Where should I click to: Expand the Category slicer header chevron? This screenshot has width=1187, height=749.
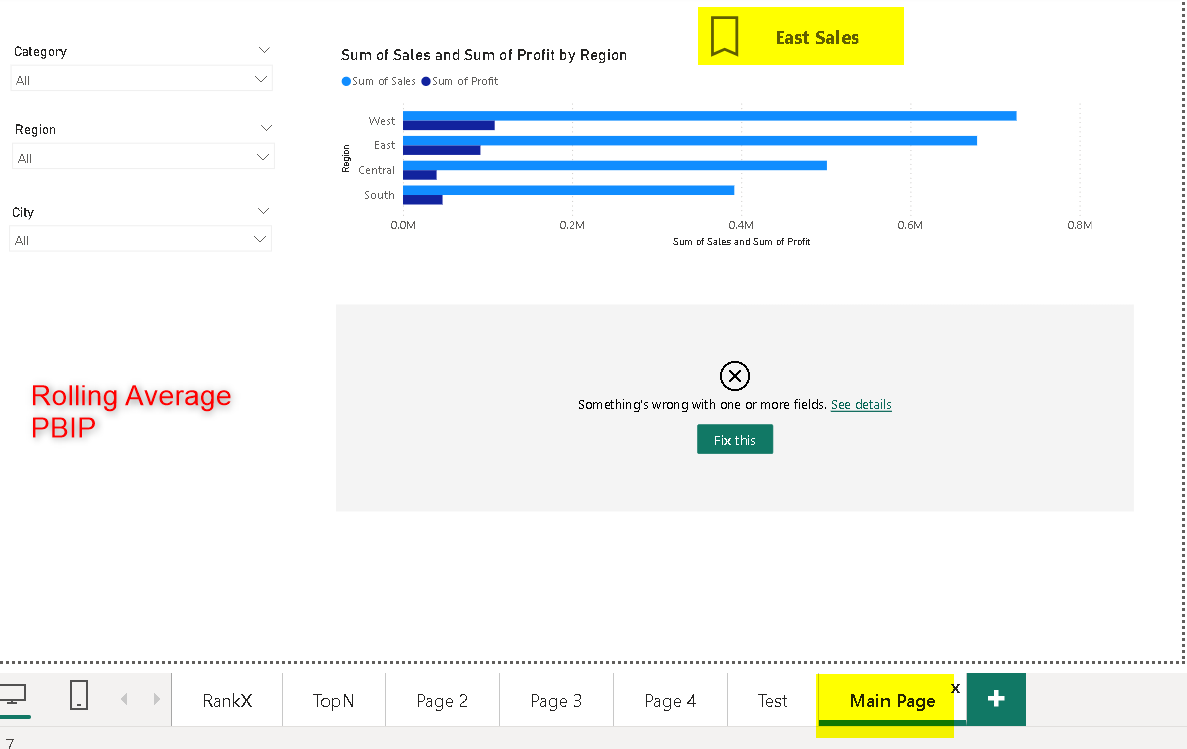264,50
